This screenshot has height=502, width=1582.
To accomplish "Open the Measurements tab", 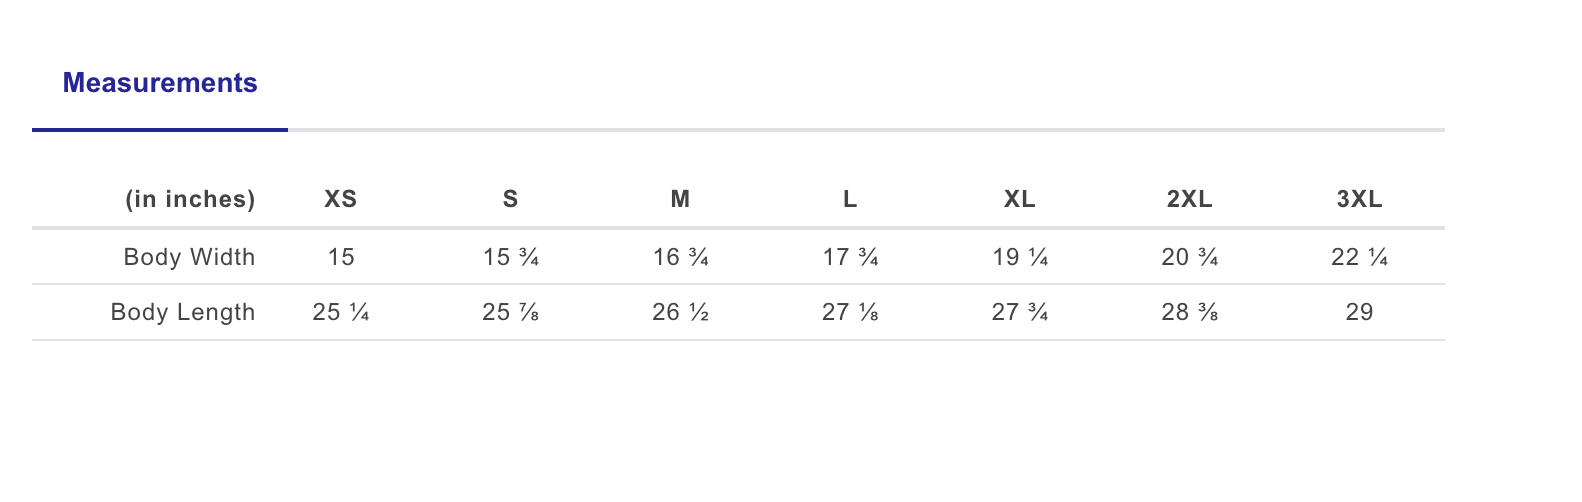I will click(x=160, y=83).
